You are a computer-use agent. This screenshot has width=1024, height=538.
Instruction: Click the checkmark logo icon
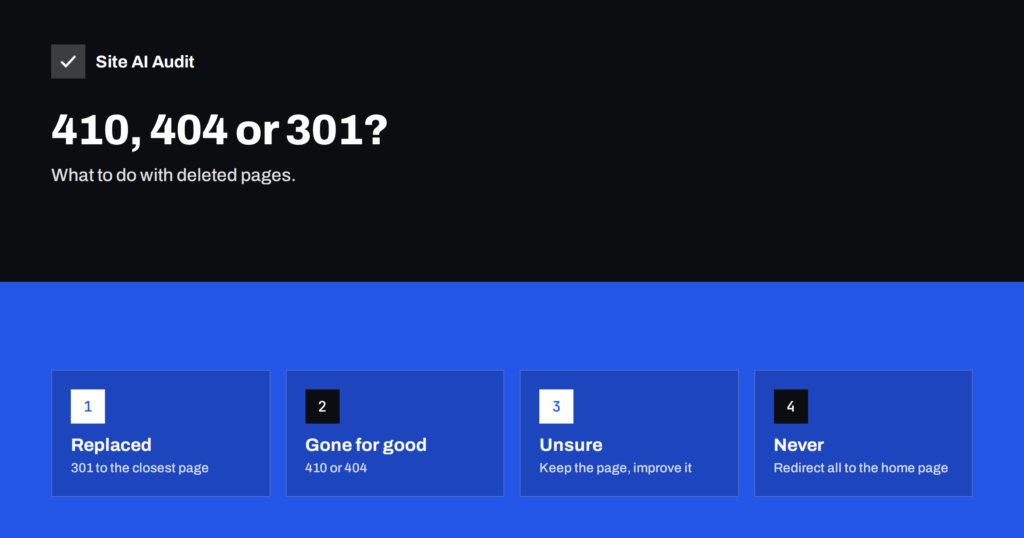[68, 61]
